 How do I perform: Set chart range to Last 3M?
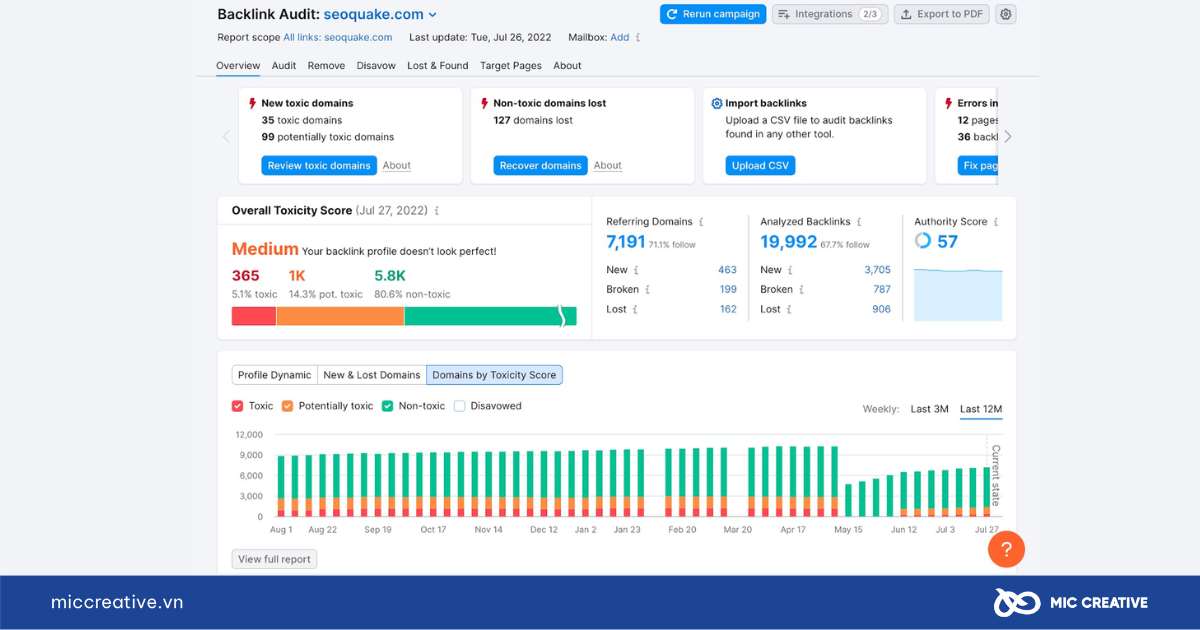pos(929,409)
